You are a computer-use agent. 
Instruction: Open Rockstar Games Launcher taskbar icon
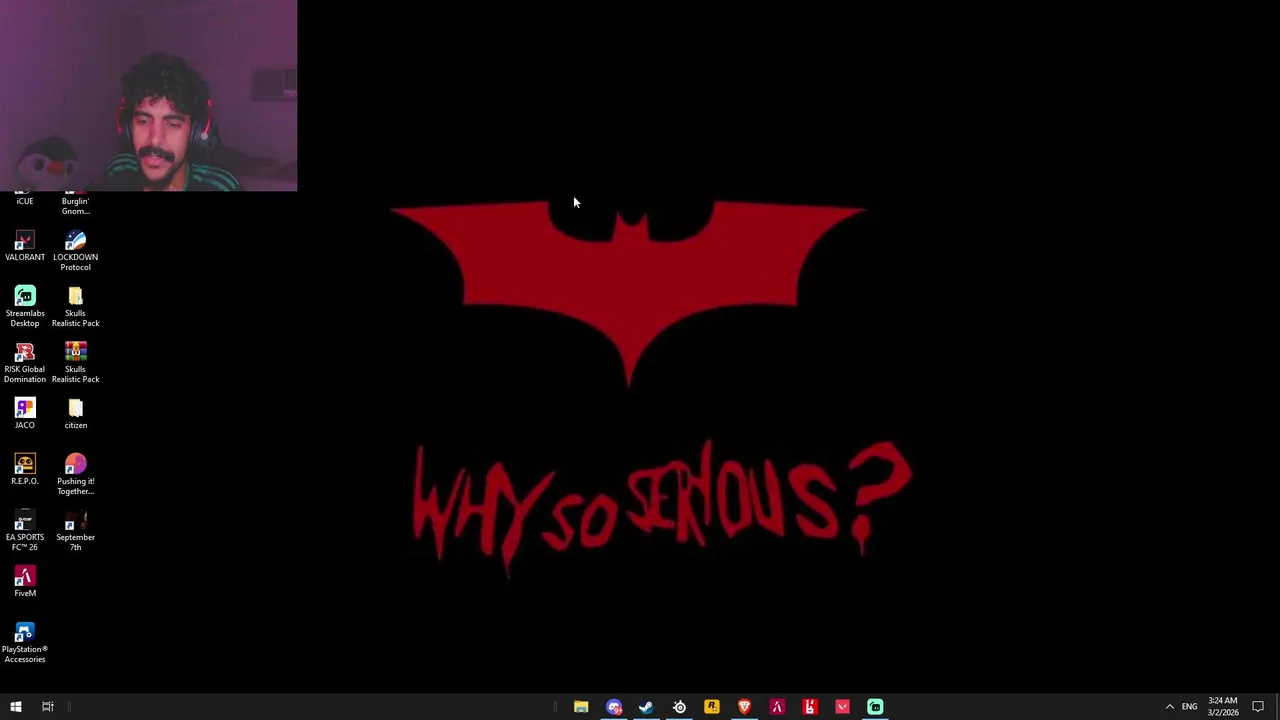pos(712,707)
